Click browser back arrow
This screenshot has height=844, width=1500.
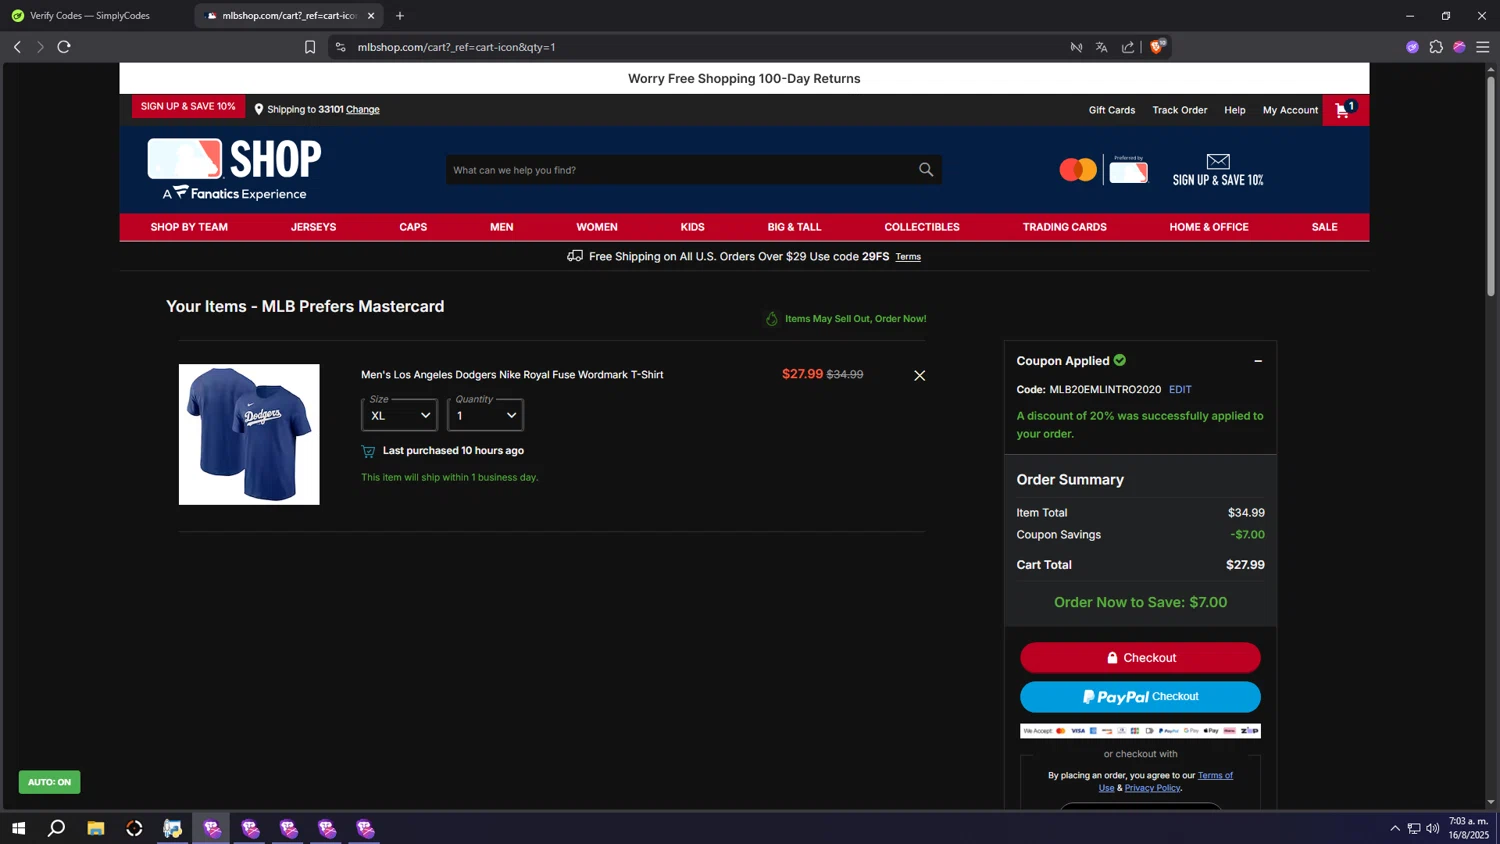coord(17,47)
